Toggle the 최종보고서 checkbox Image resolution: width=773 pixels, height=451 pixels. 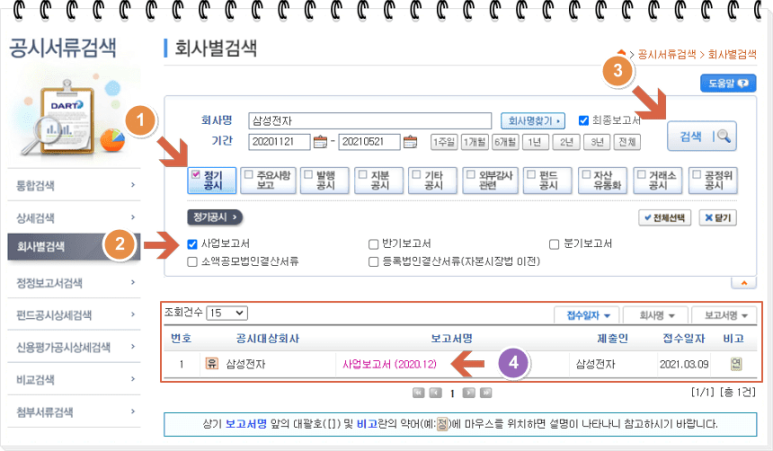[585, 120]
